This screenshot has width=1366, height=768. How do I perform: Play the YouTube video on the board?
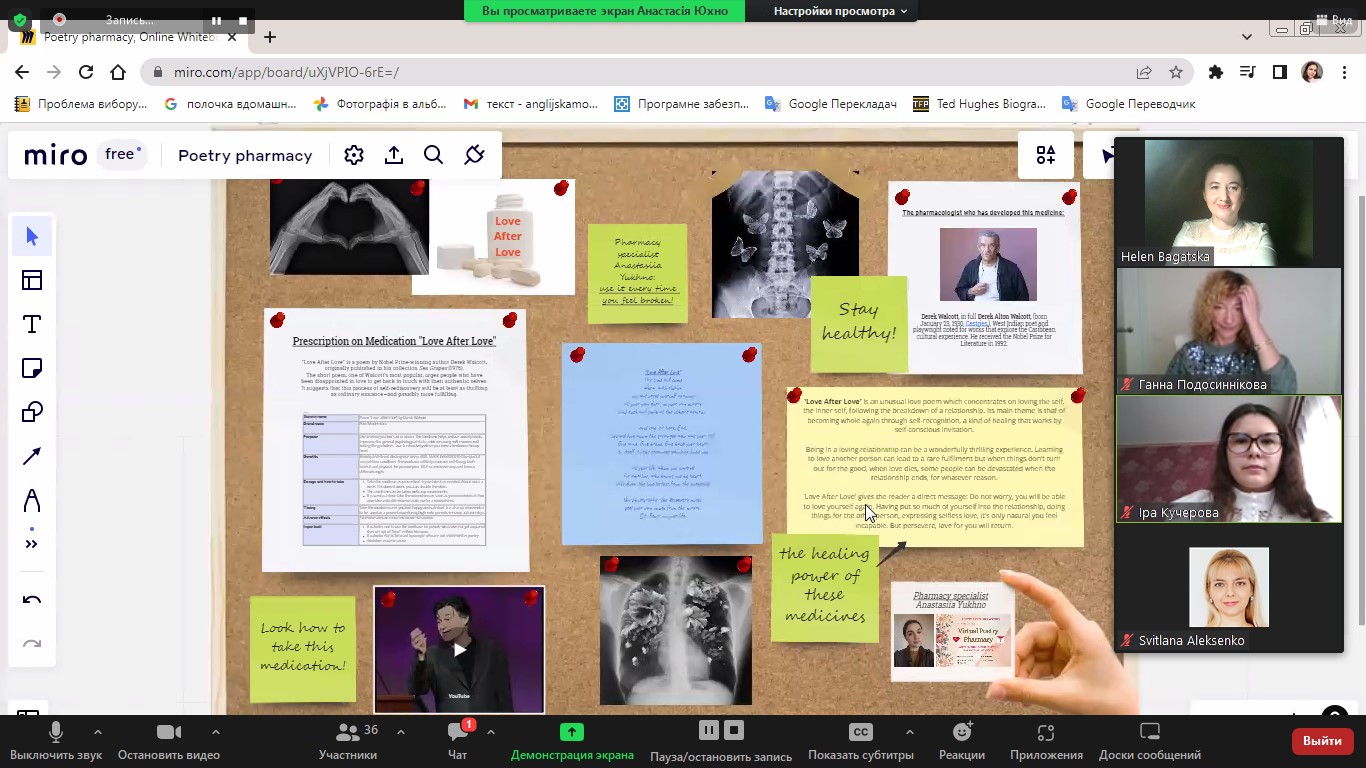[459, 650]
